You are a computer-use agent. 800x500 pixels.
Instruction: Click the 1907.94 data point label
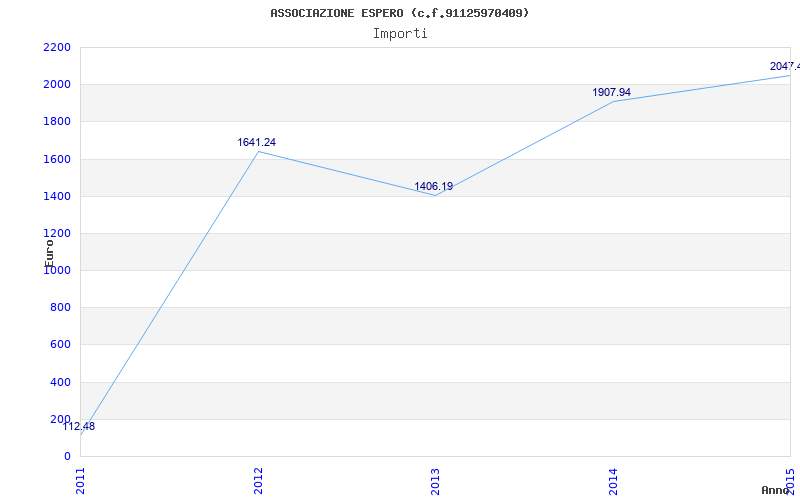(x=611, y=92)
